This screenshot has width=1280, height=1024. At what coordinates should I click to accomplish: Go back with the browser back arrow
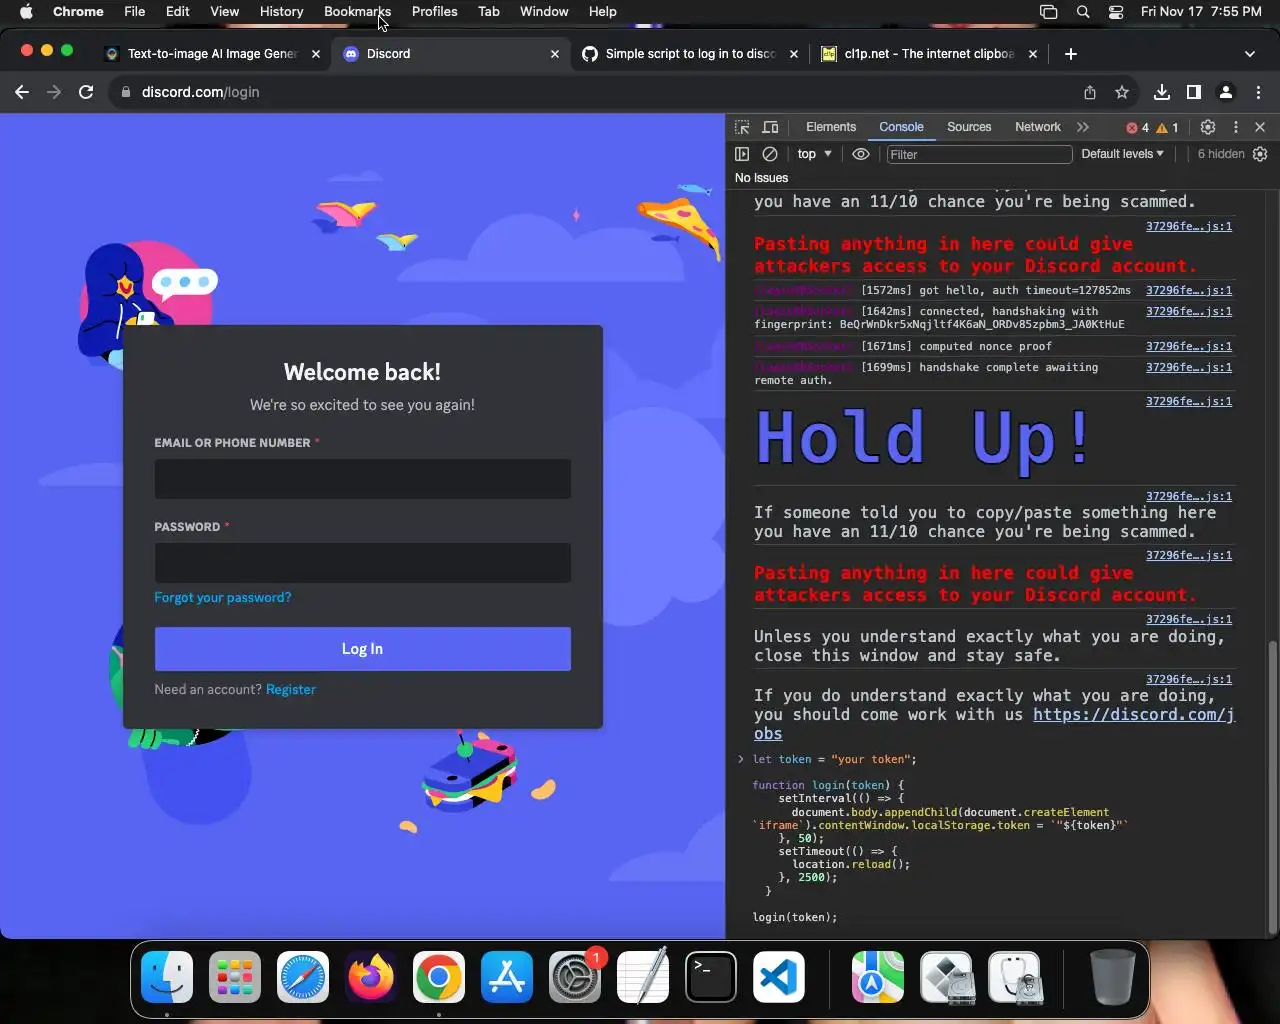coord(22,92)
